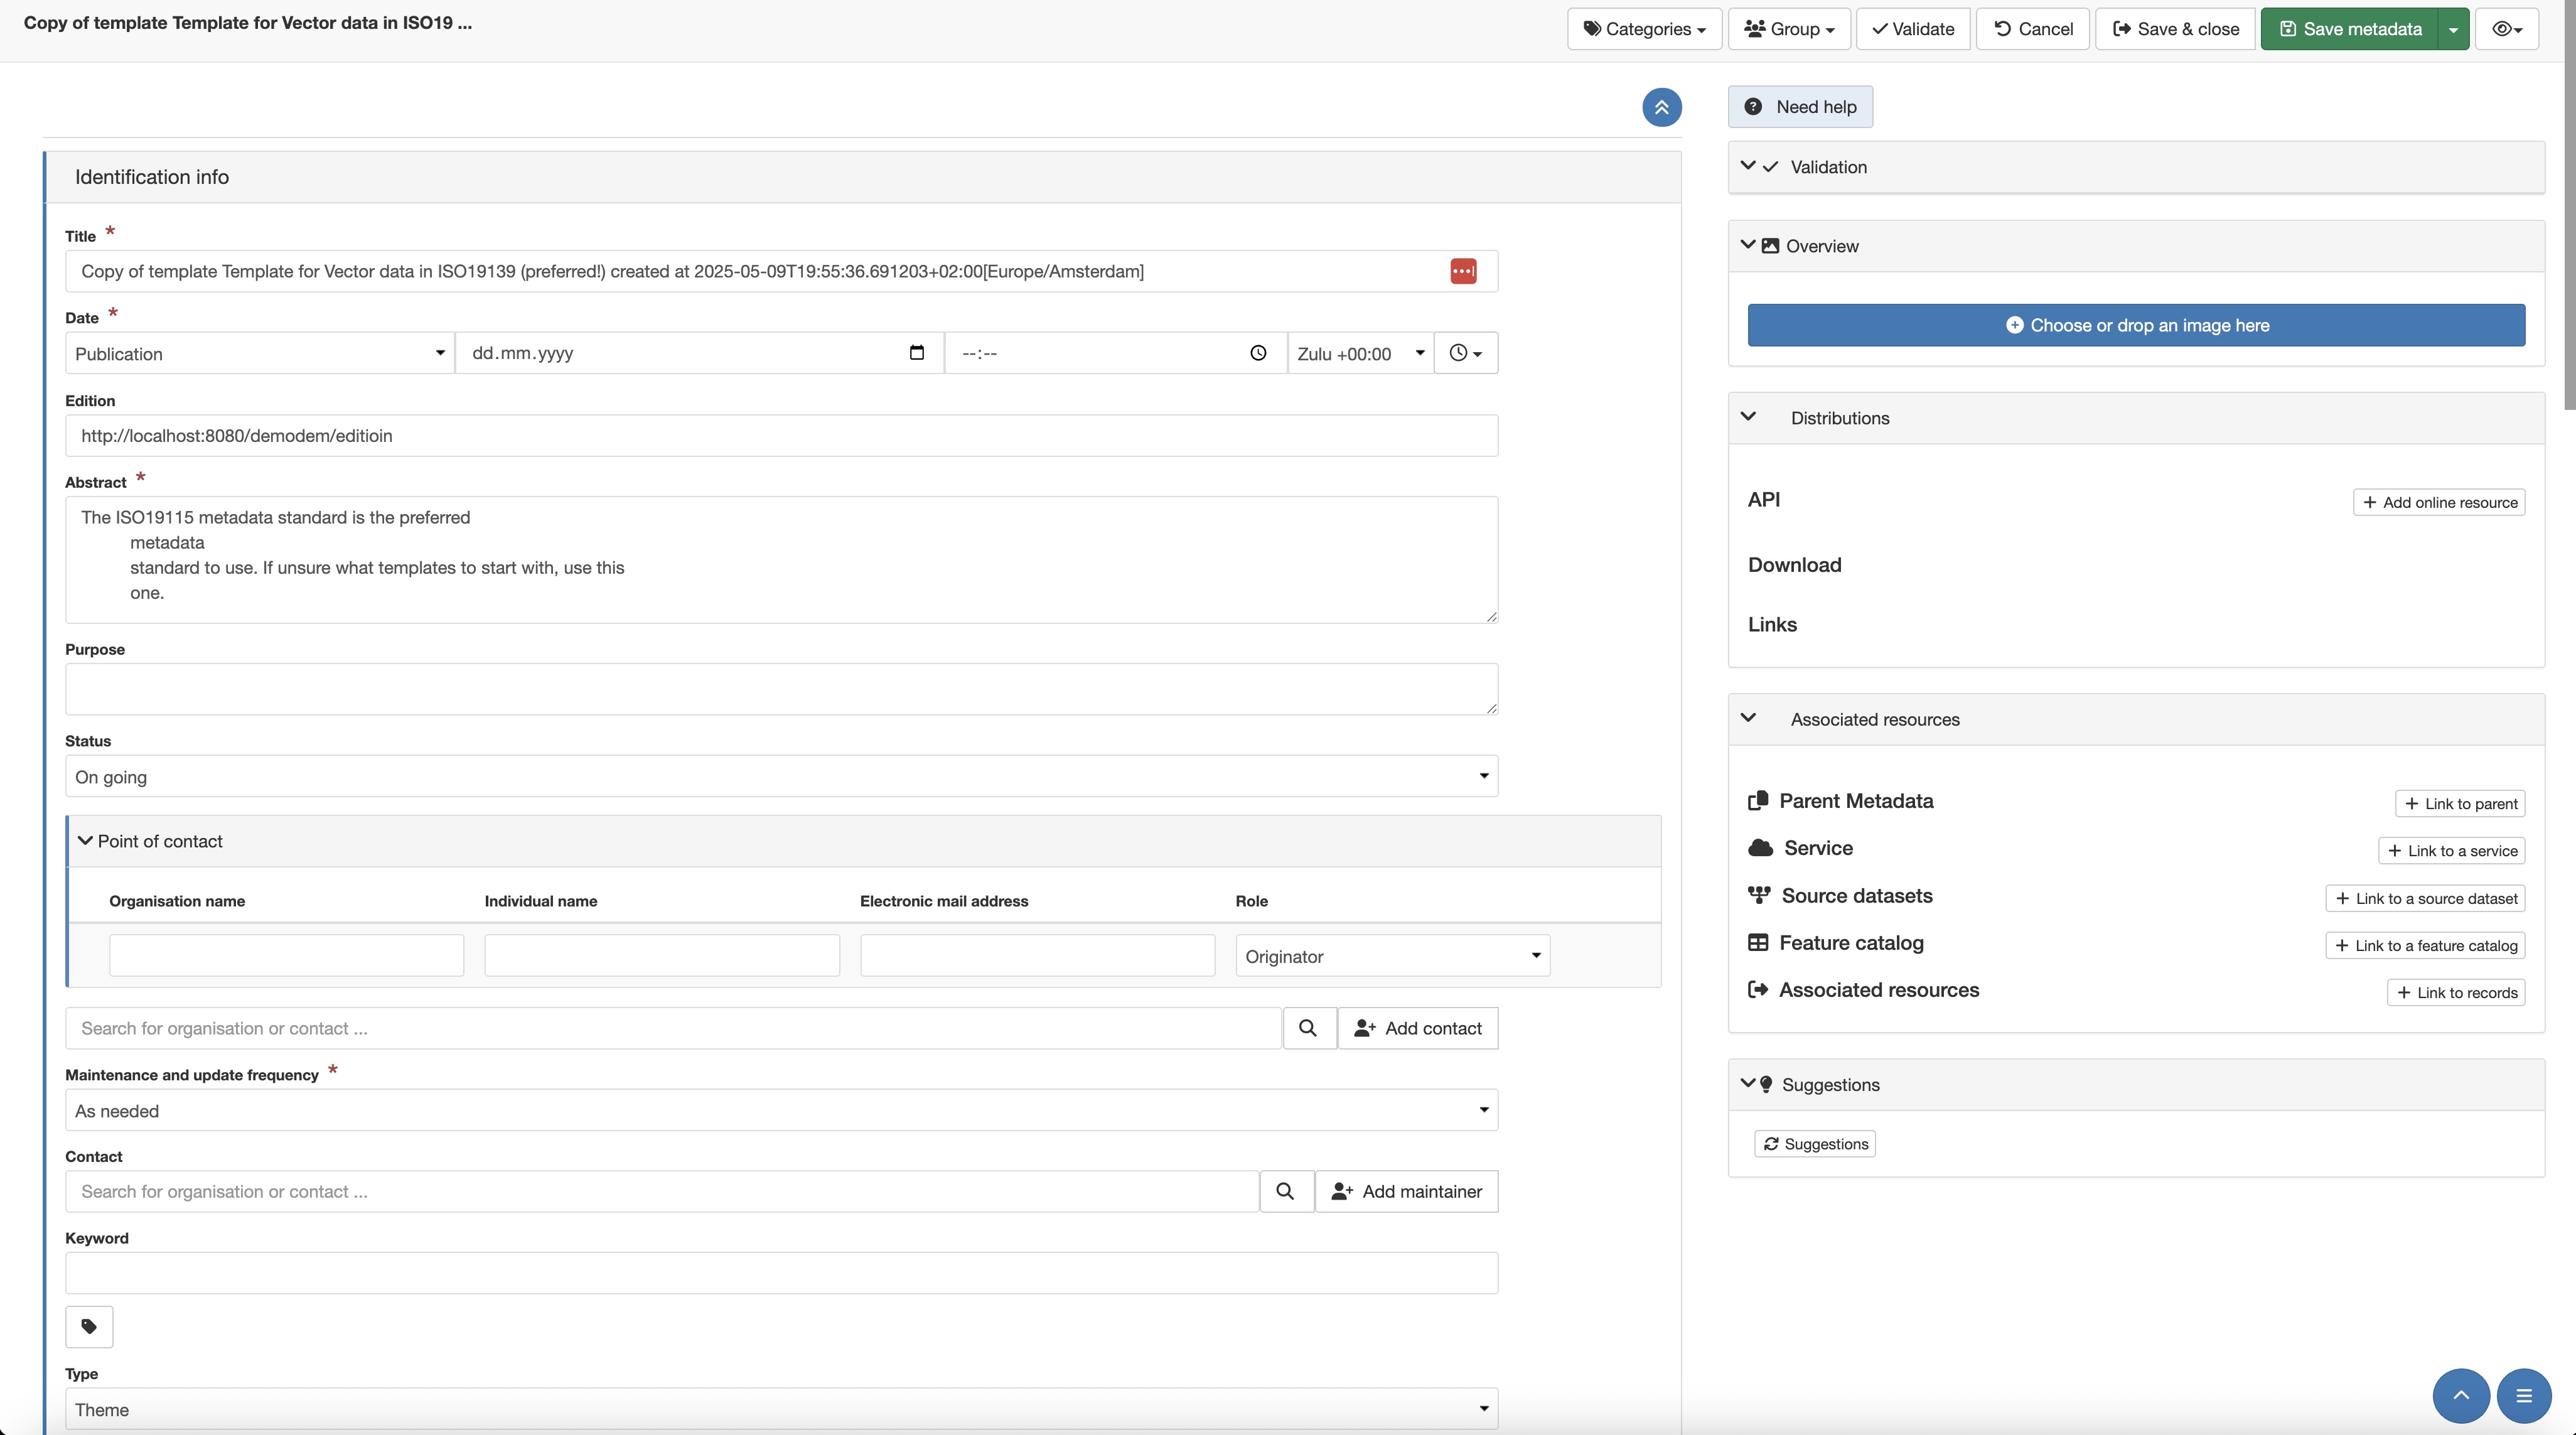Open the time picker clock icon
The height and width of the screenshot is (1435, 2576).
click(1258, 352)
